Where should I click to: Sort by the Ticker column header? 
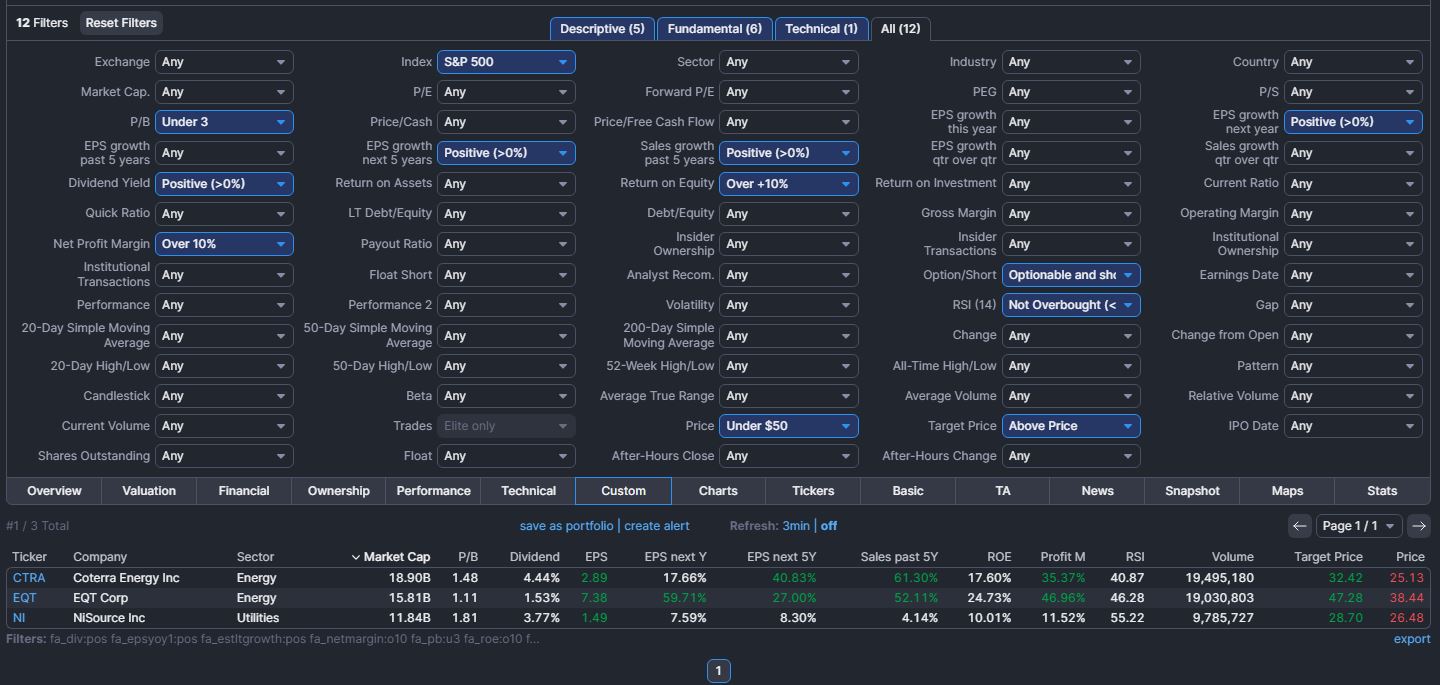[x=29, y=557]
